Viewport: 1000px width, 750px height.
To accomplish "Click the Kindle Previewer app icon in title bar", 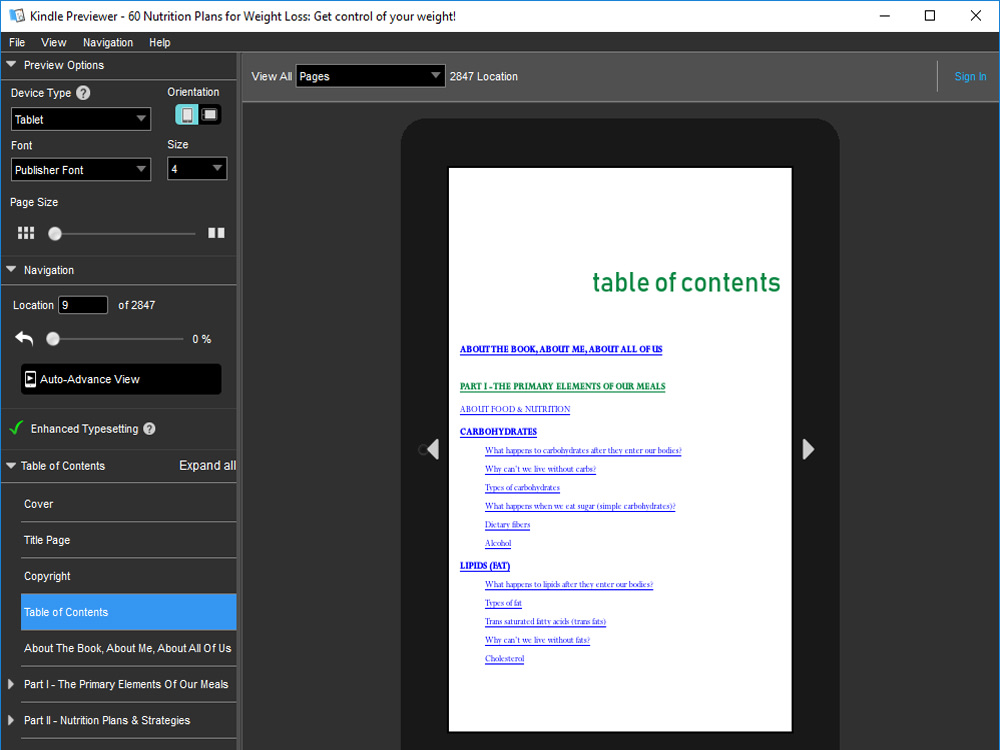I will [x=16, y=16].
